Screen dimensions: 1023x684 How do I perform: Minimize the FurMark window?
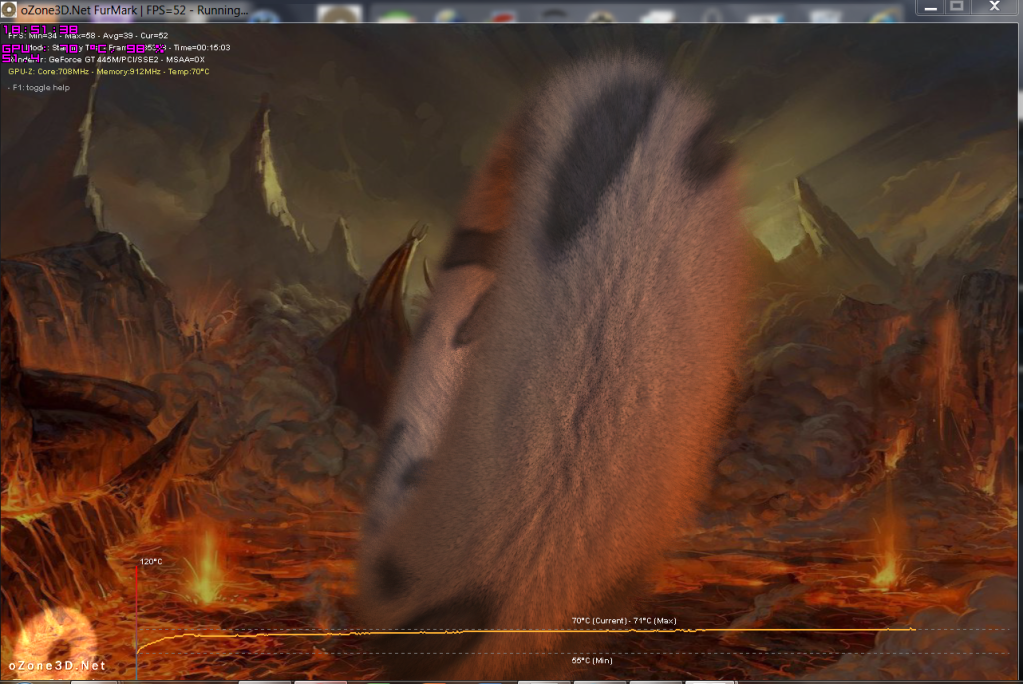click(x=931, y=7)
